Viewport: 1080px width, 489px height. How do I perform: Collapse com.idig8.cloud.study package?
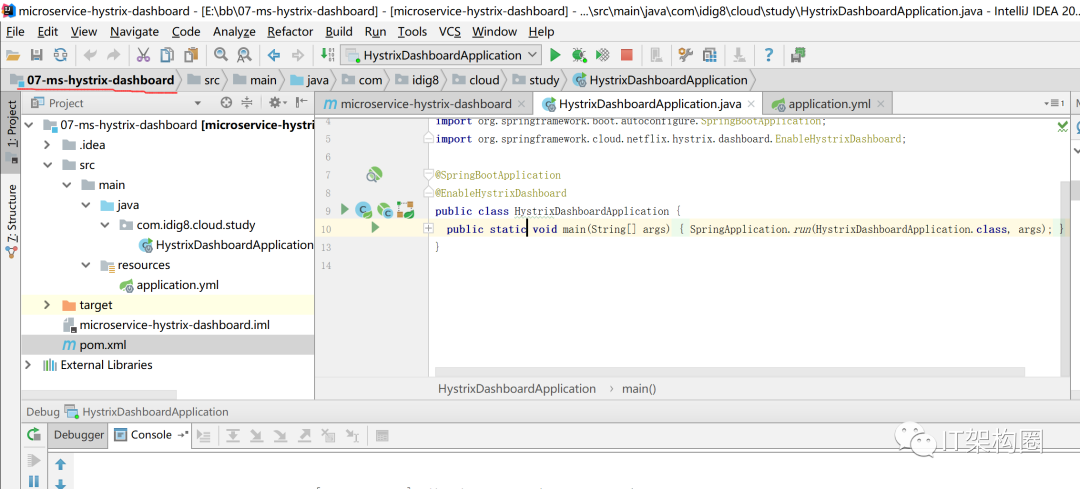[x=105, y=225]
